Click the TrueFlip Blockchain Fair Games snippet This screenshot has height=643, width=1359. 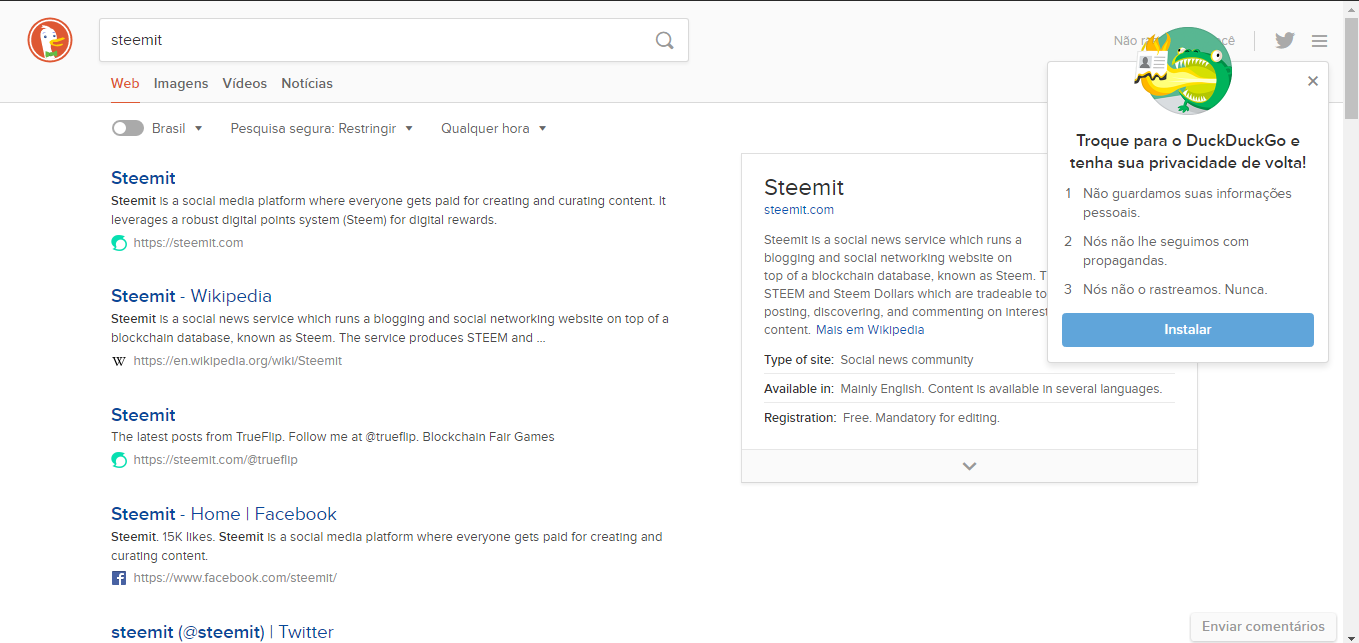(x=333, y=437)
